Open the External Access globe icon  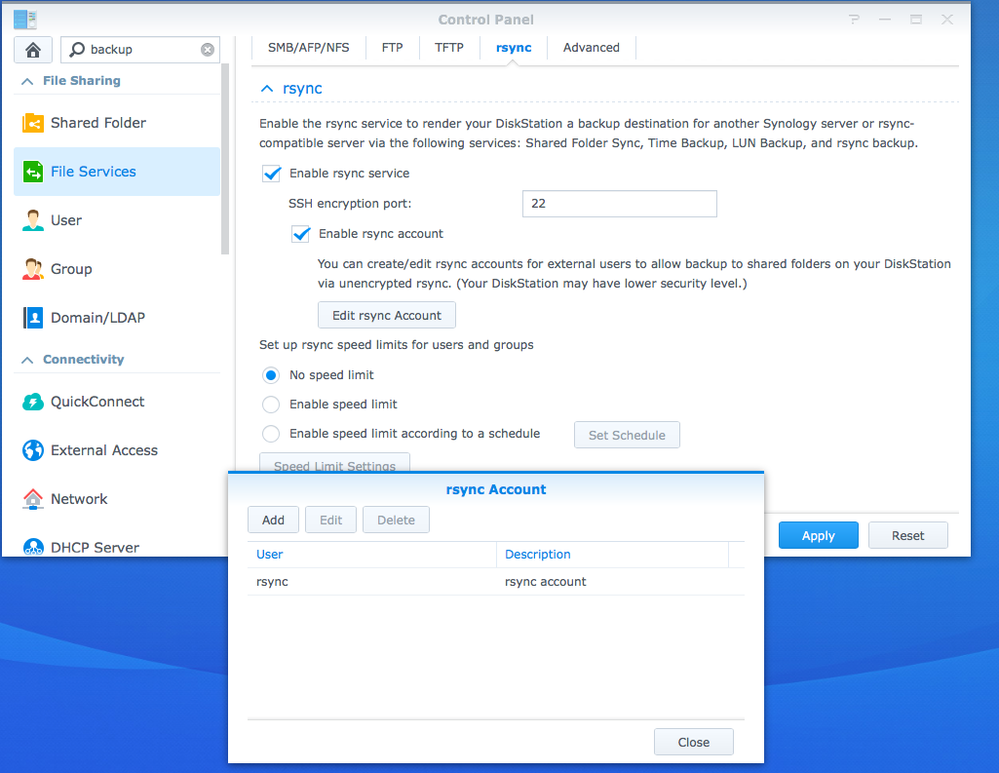pos(32,450)
